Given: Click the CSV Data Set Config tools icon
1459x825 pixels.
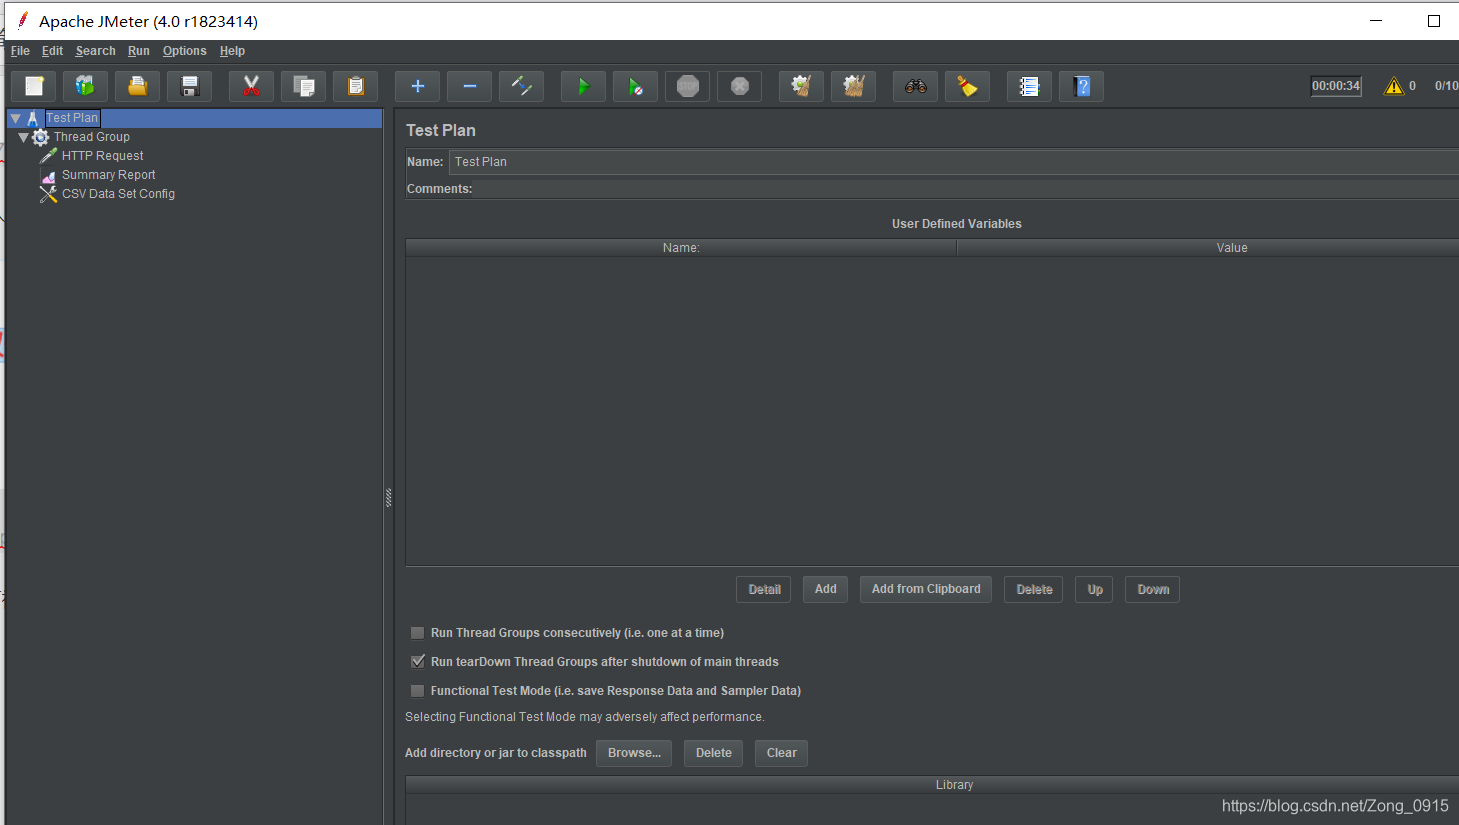Looking at the screenshot, I should coord(48,194).
